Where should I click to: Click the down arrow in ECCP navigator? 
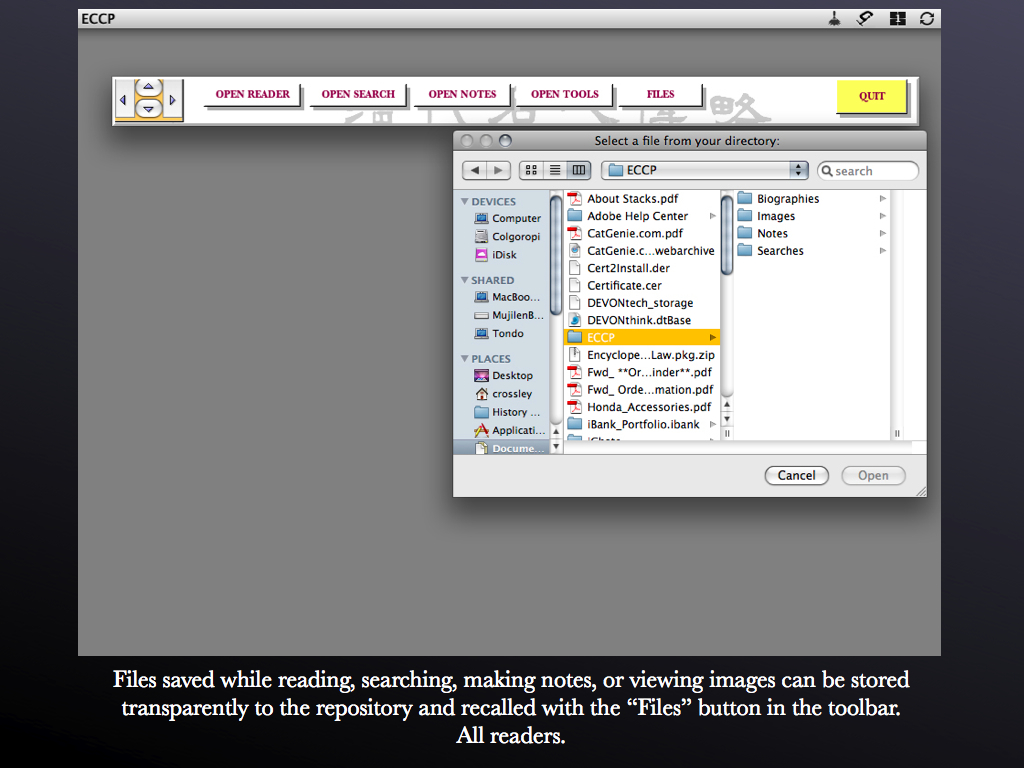point(149,108)
